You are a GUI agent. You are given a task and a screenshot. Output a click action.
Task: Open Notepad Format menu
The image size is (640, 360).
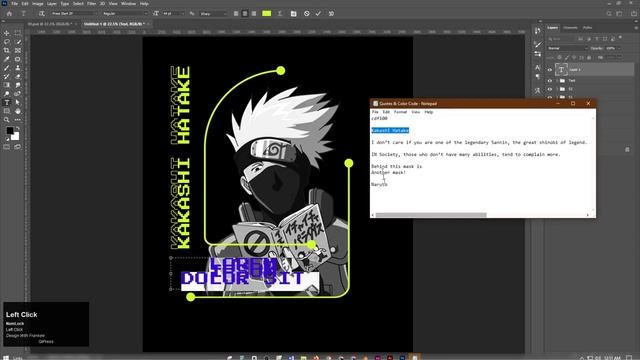[400, 112]
